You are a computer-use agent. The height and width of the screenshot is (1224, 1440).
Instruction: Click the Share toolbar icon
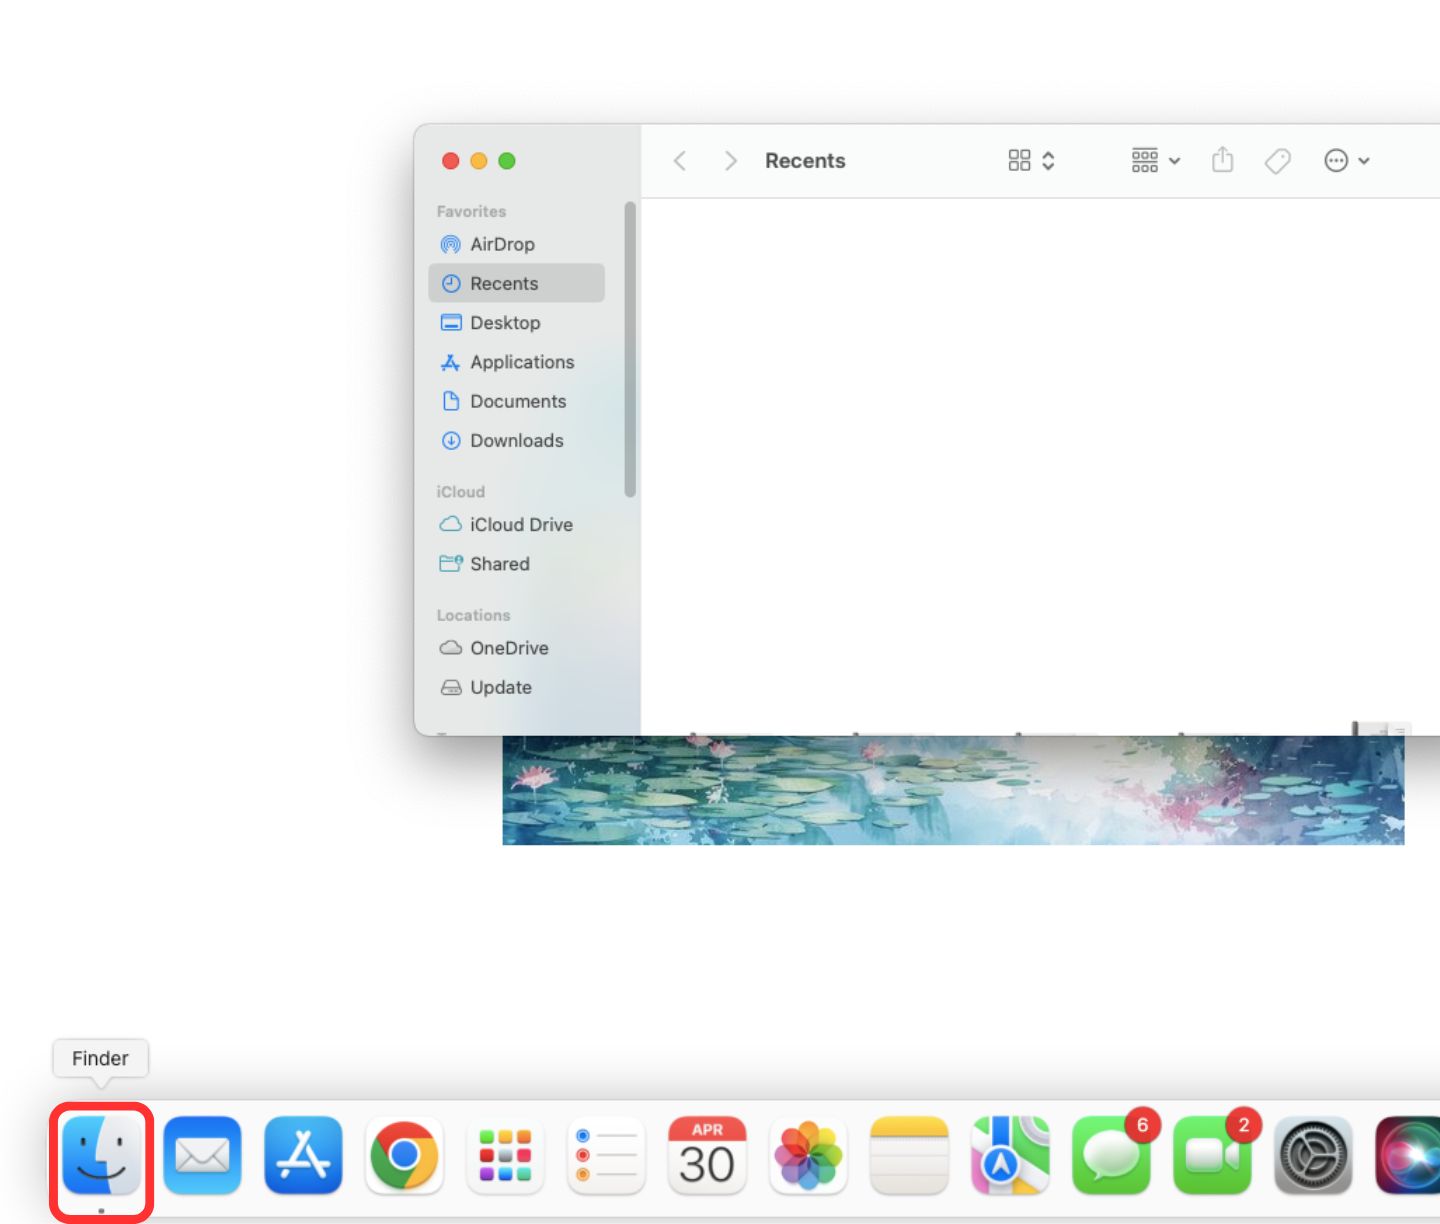[1222, 160]
